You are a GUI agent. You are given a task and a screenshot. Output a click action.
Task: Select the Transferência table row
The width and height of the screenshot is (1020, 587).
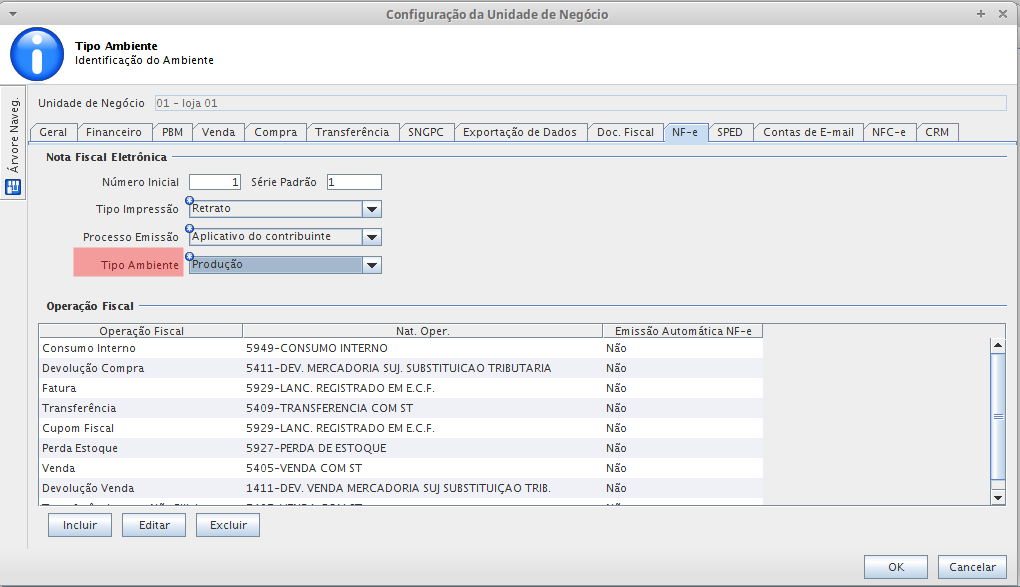pos(401,408)
